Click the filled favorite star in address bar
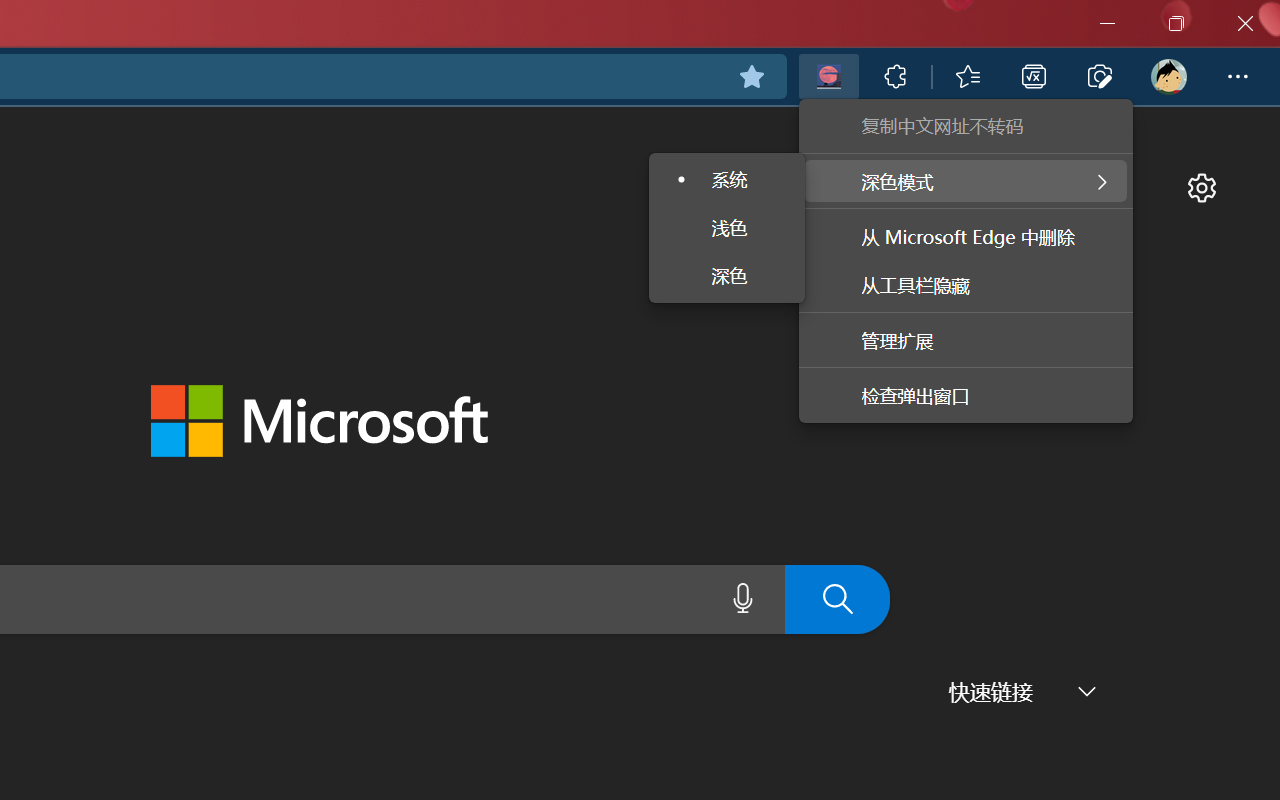Viewport: 1280px width, 800px height. (x=752, y=76)
